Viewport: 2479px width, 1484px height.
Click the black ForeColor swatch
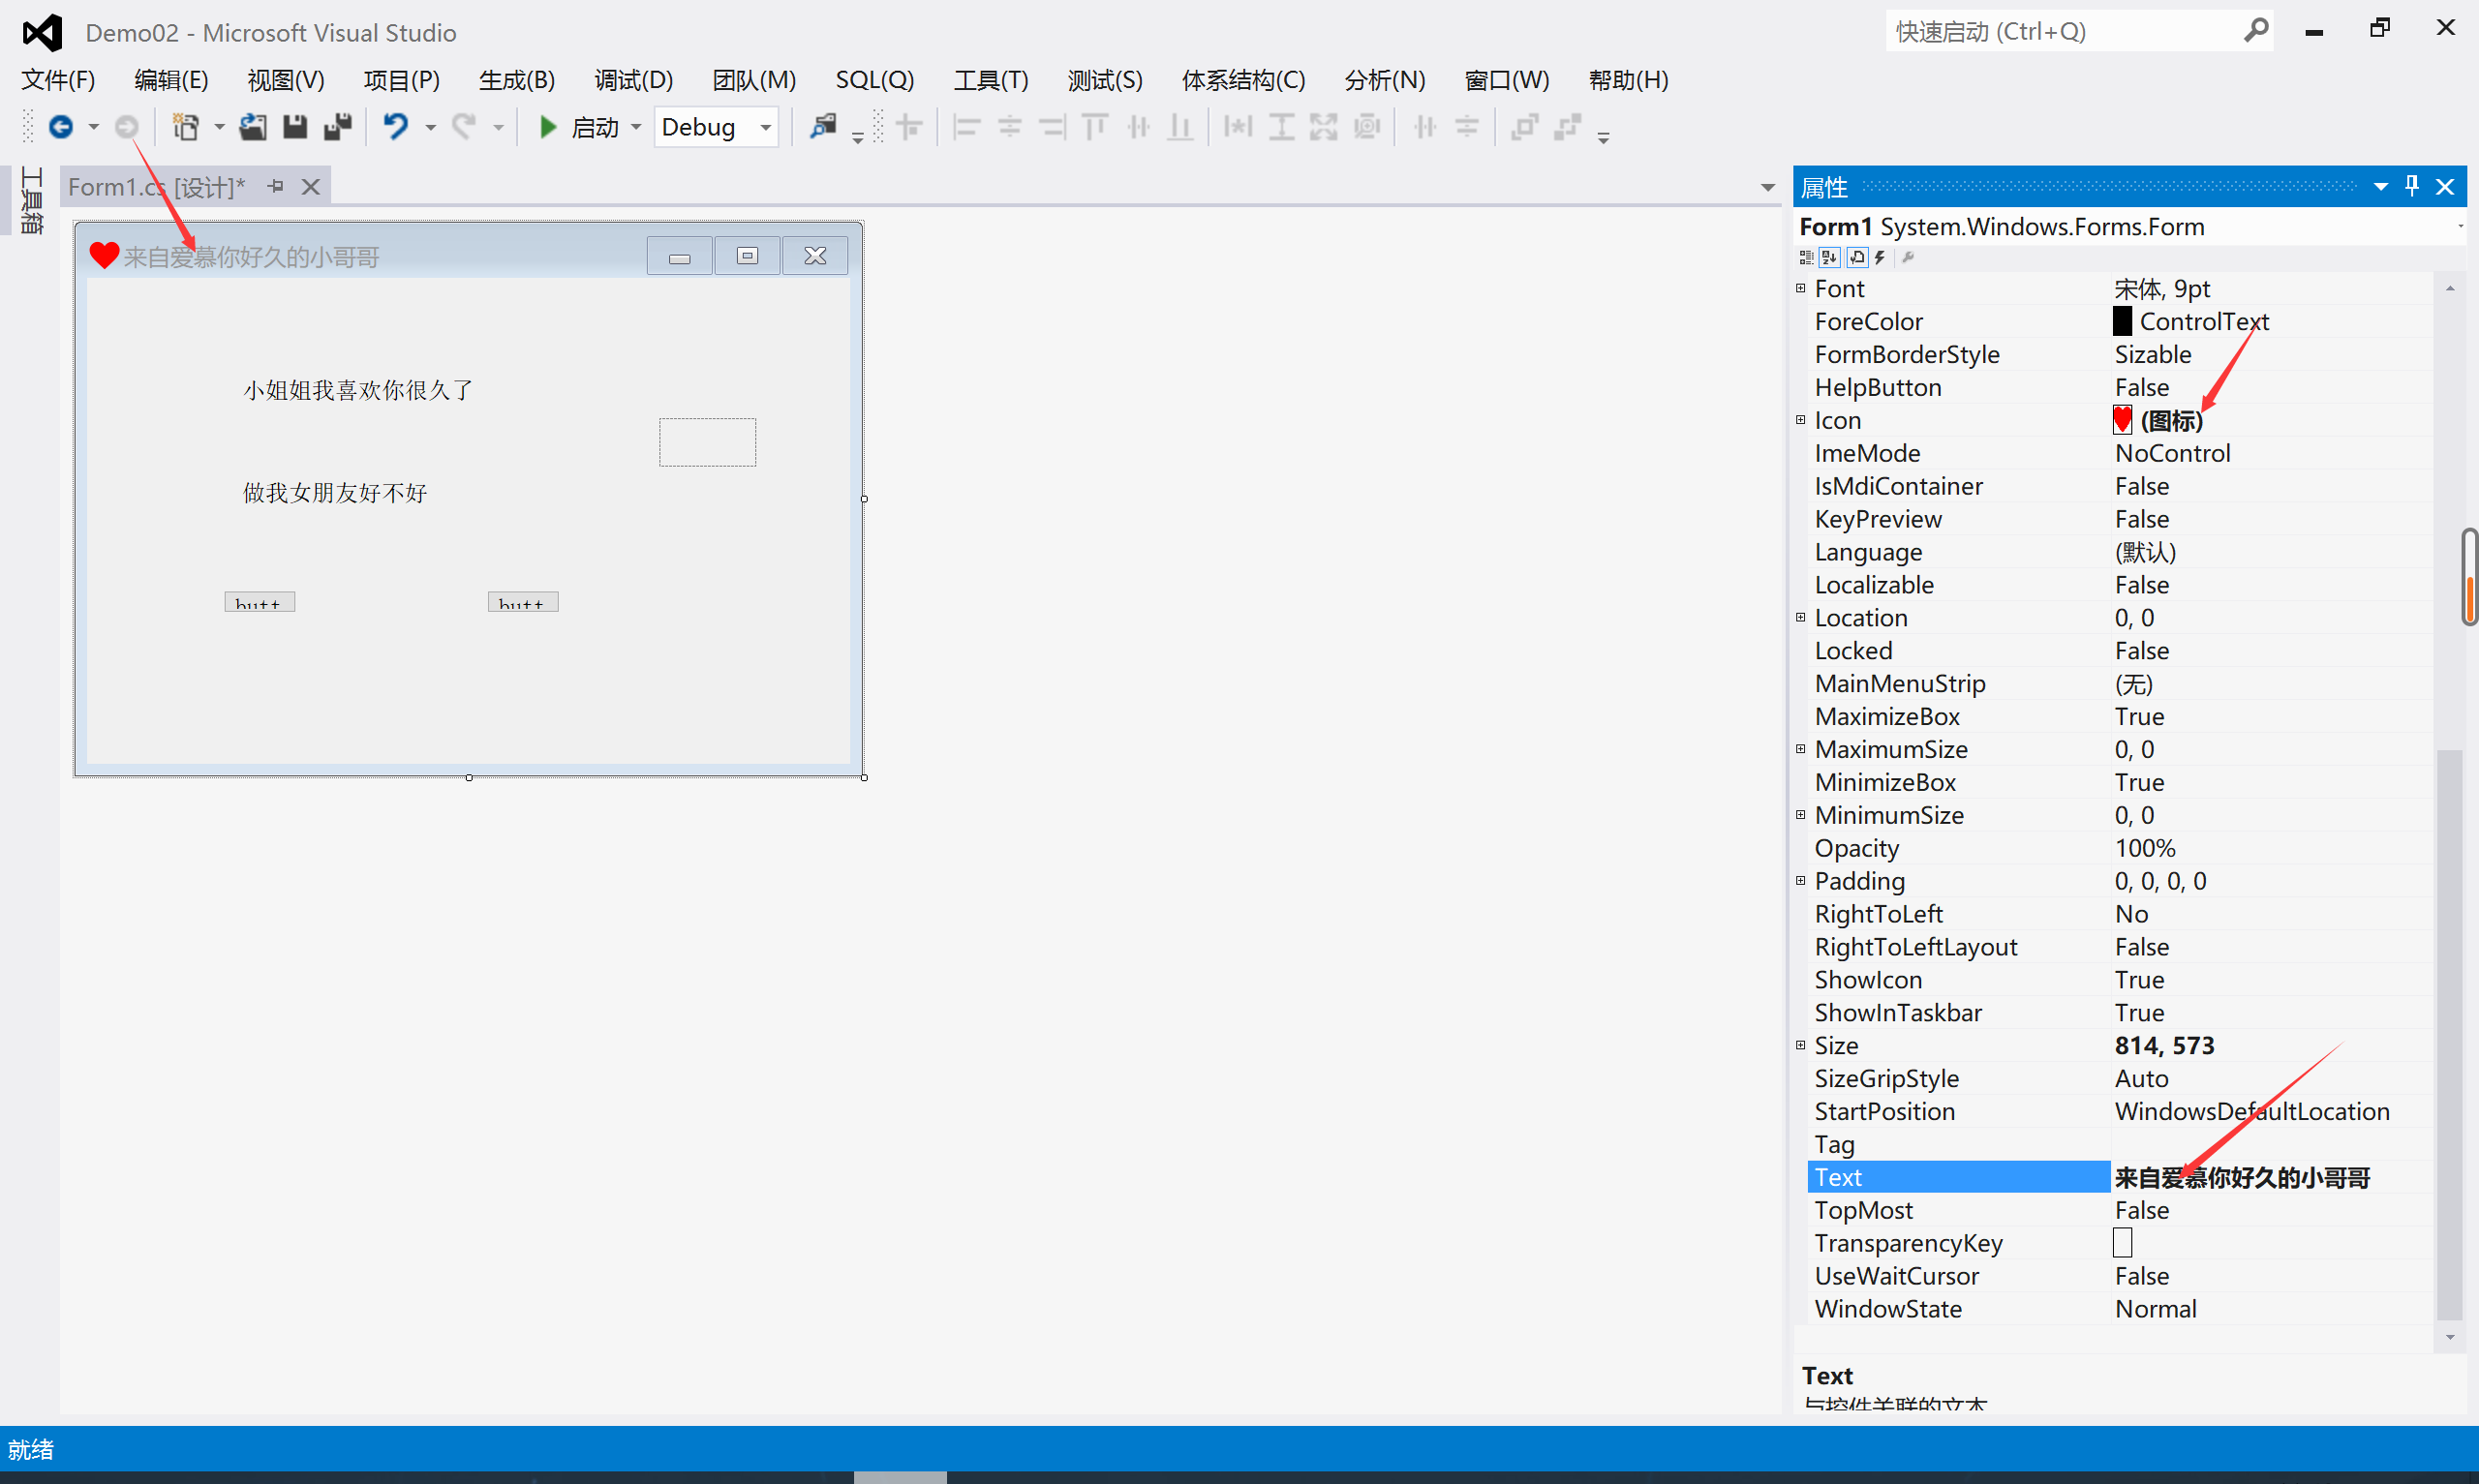2122,321
